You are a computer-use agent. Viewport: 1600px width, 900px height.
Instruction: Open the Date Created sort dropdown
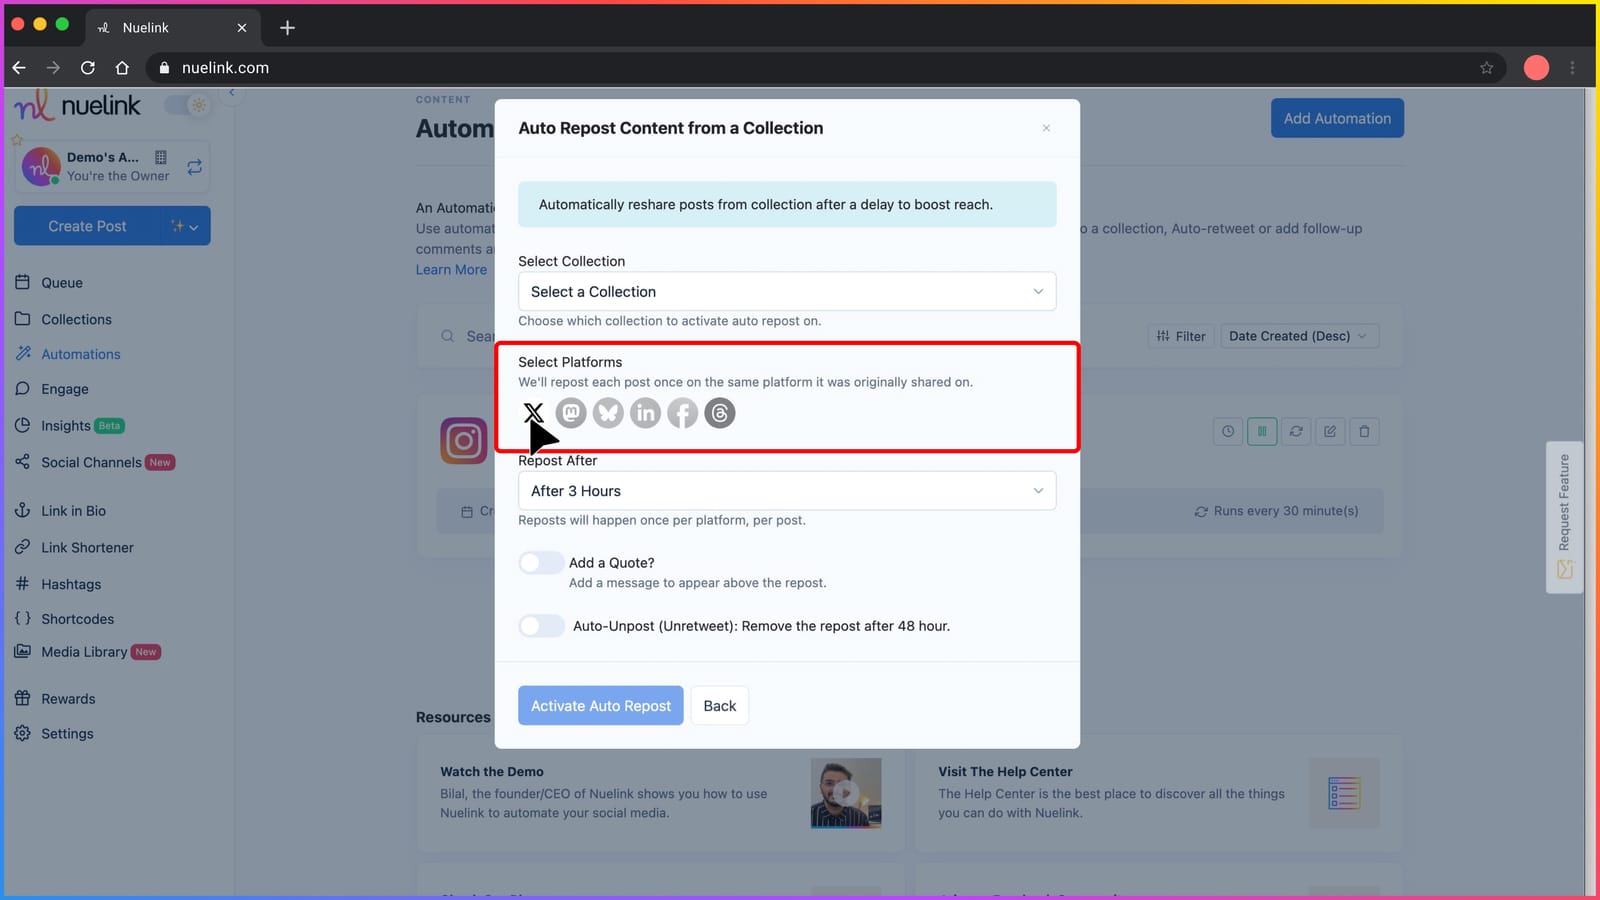pyautogui.click(x=1298, y=336)
